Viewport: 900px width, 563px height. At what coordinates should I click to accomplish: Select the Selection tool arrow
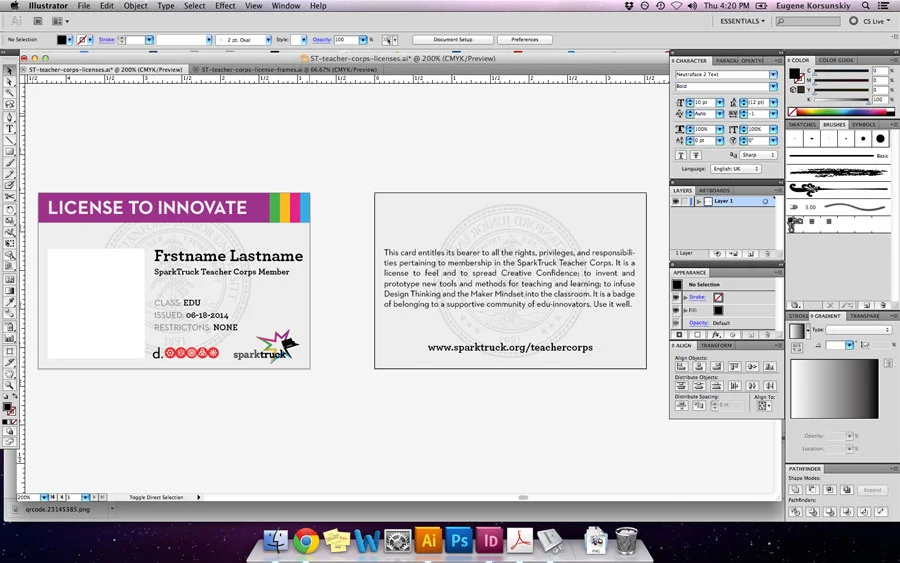pos(9,70)
